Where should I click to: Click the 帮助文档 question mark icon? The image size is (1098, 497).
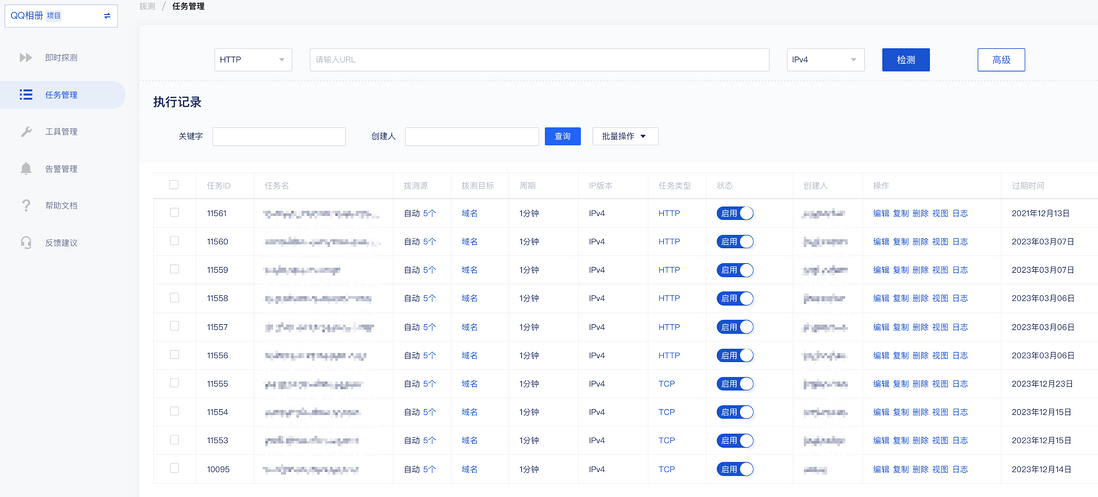26,206
